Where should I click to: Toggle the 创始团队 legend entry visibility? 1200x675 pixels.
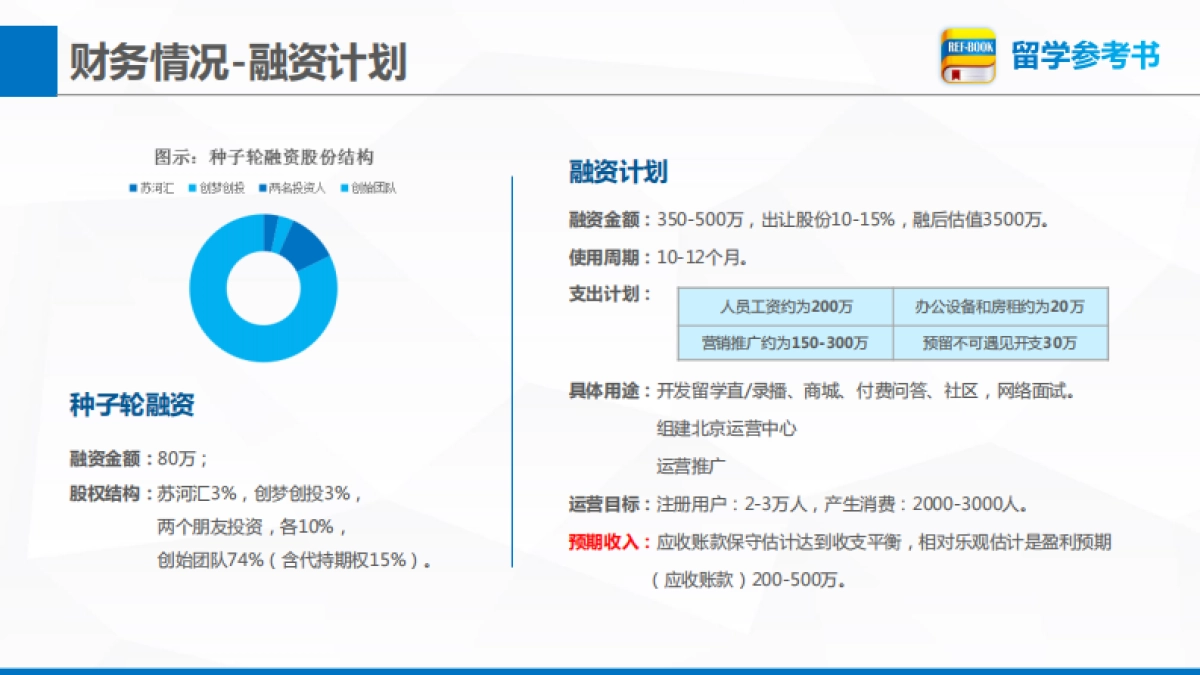tap(368, 187)
